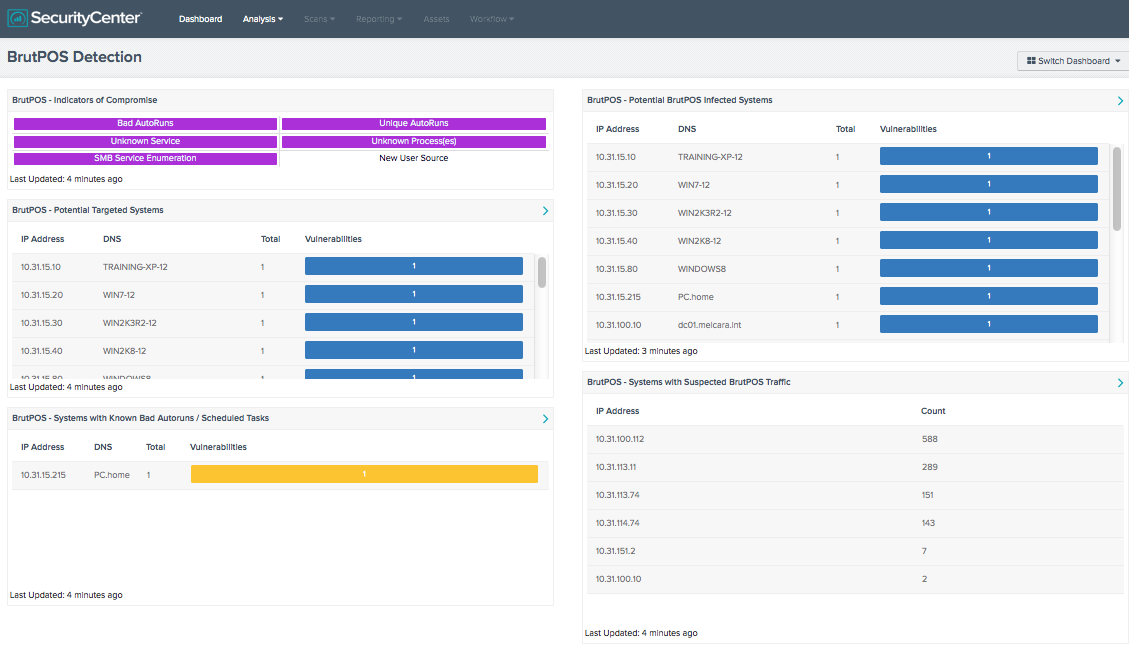Click the Unknown Service indicator
Screen dimensions: 1129x646
pos(145,142)
